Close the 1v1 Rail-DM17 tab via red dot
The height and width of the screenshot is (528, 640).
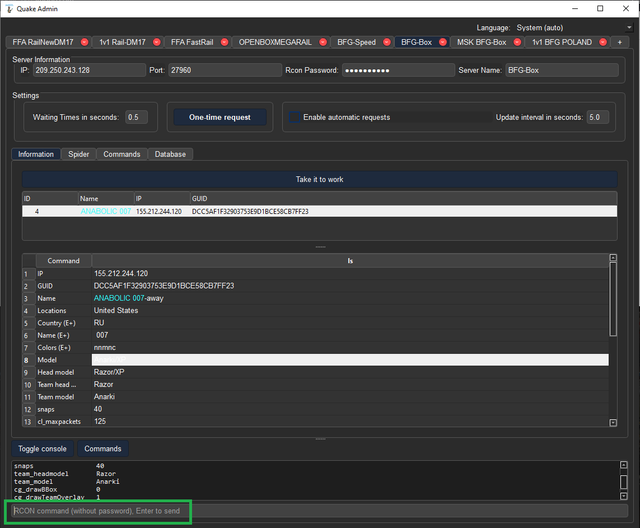pyautogui.click(x=157, y=42)
